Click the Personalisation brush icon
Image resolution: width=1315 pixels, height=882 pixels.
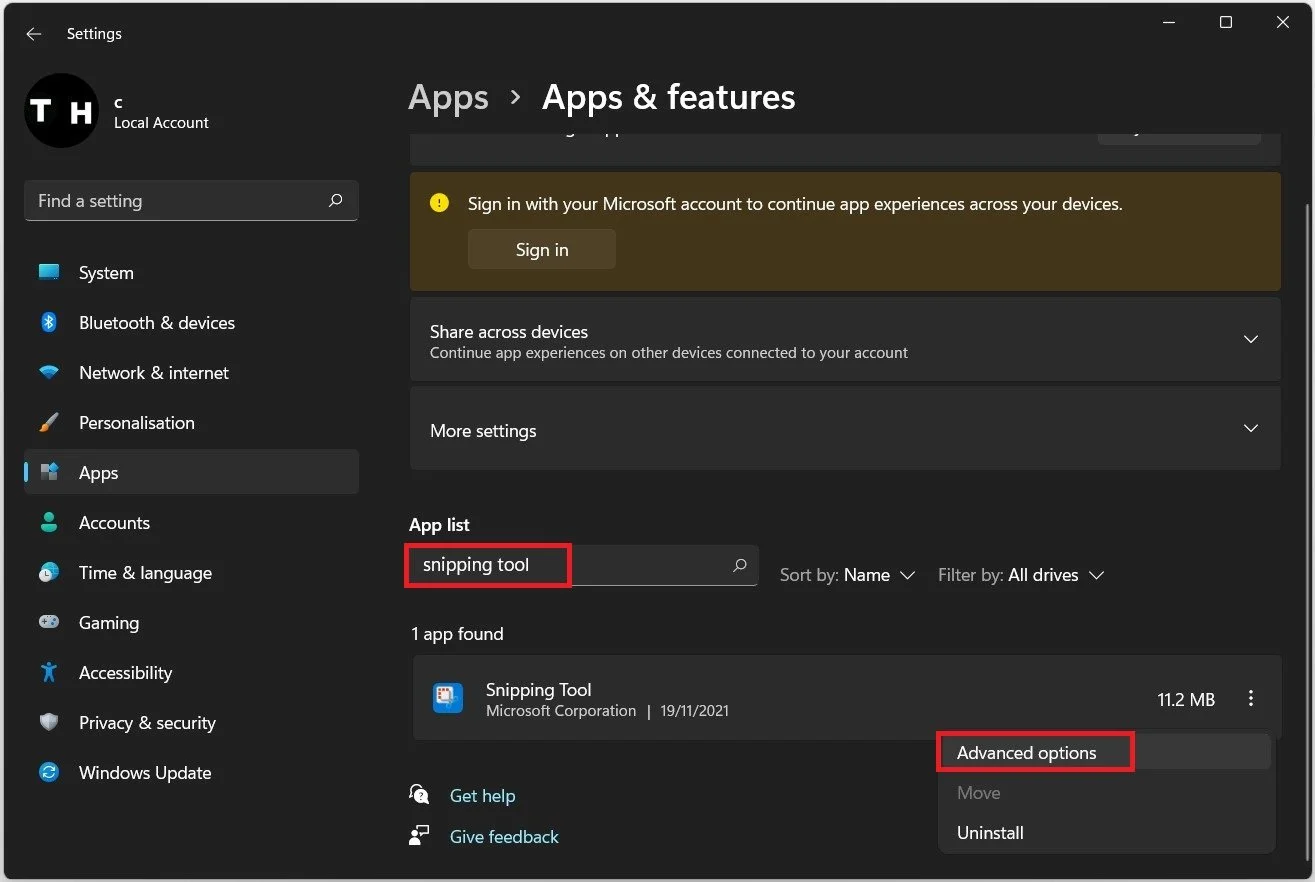point(48,422)
